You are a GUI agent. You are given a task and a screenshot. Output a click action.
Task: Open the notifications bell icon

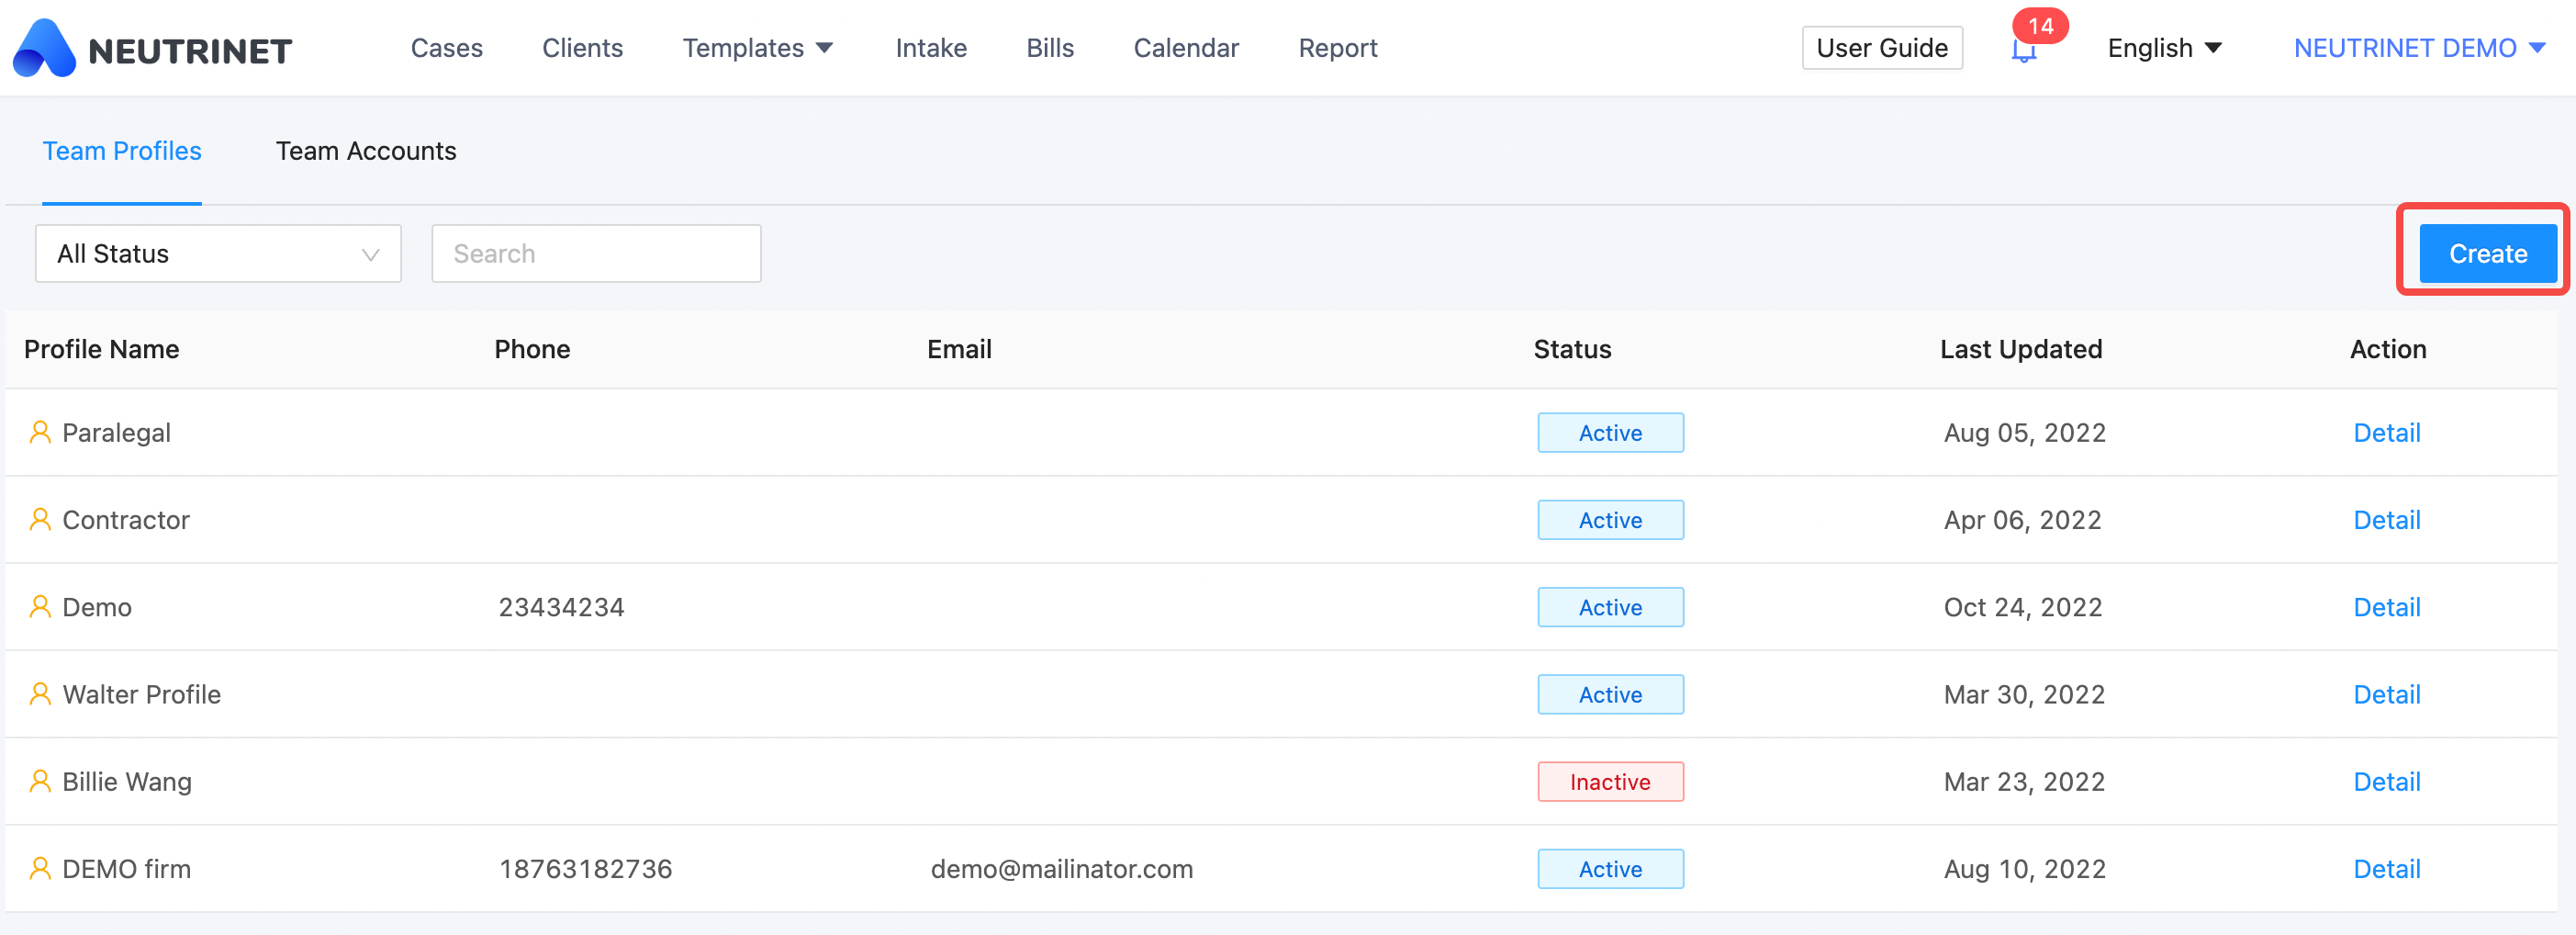(x=2023, y=52)
